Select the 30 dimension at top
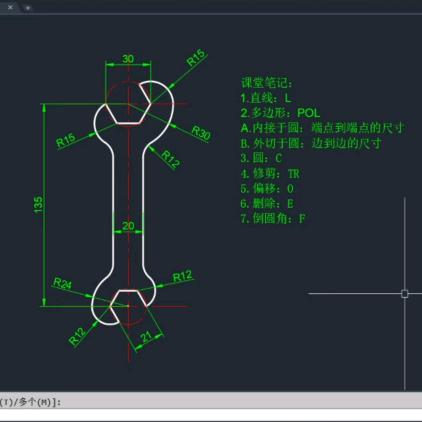Viewport: 422px width, 422px height. pos(128,59)
